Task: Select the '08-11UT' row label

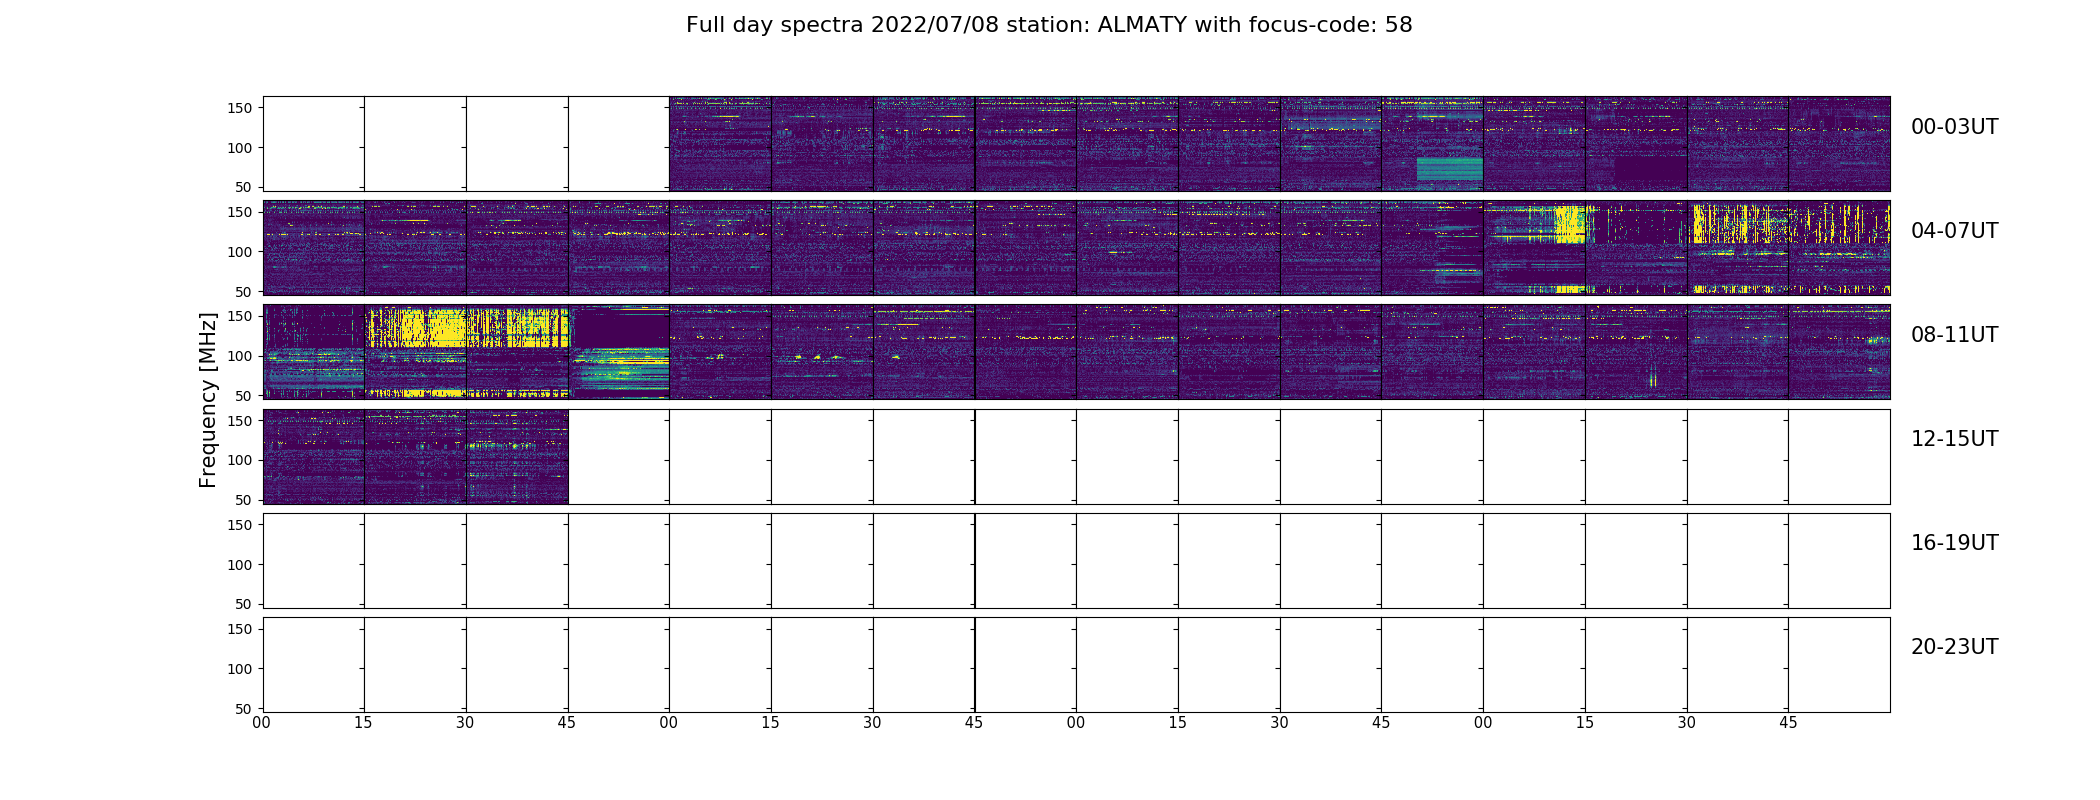Action: pyautogui.click(x=1954, y=335)
